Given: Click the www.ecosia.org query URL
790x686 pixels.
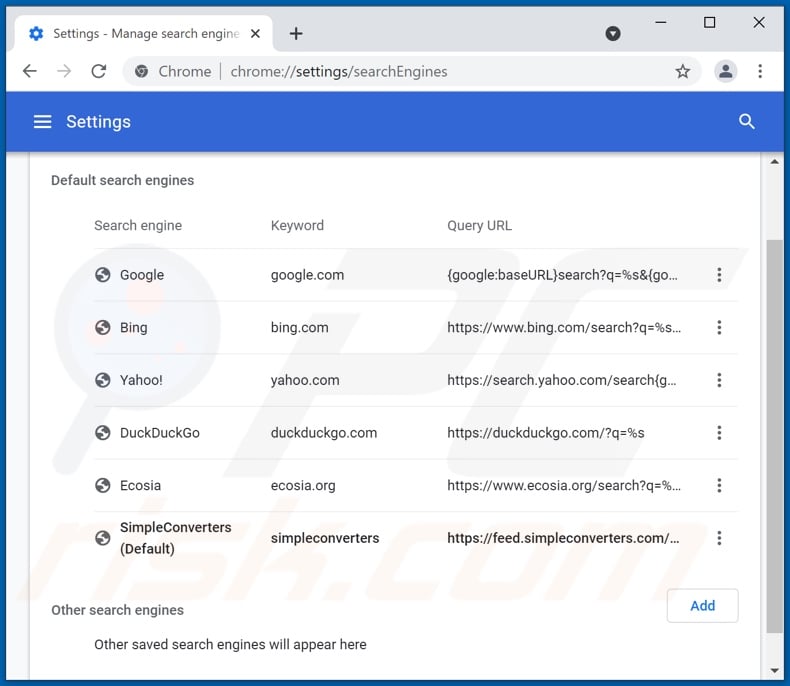Looking at the screenshot, I should point(564,486).
